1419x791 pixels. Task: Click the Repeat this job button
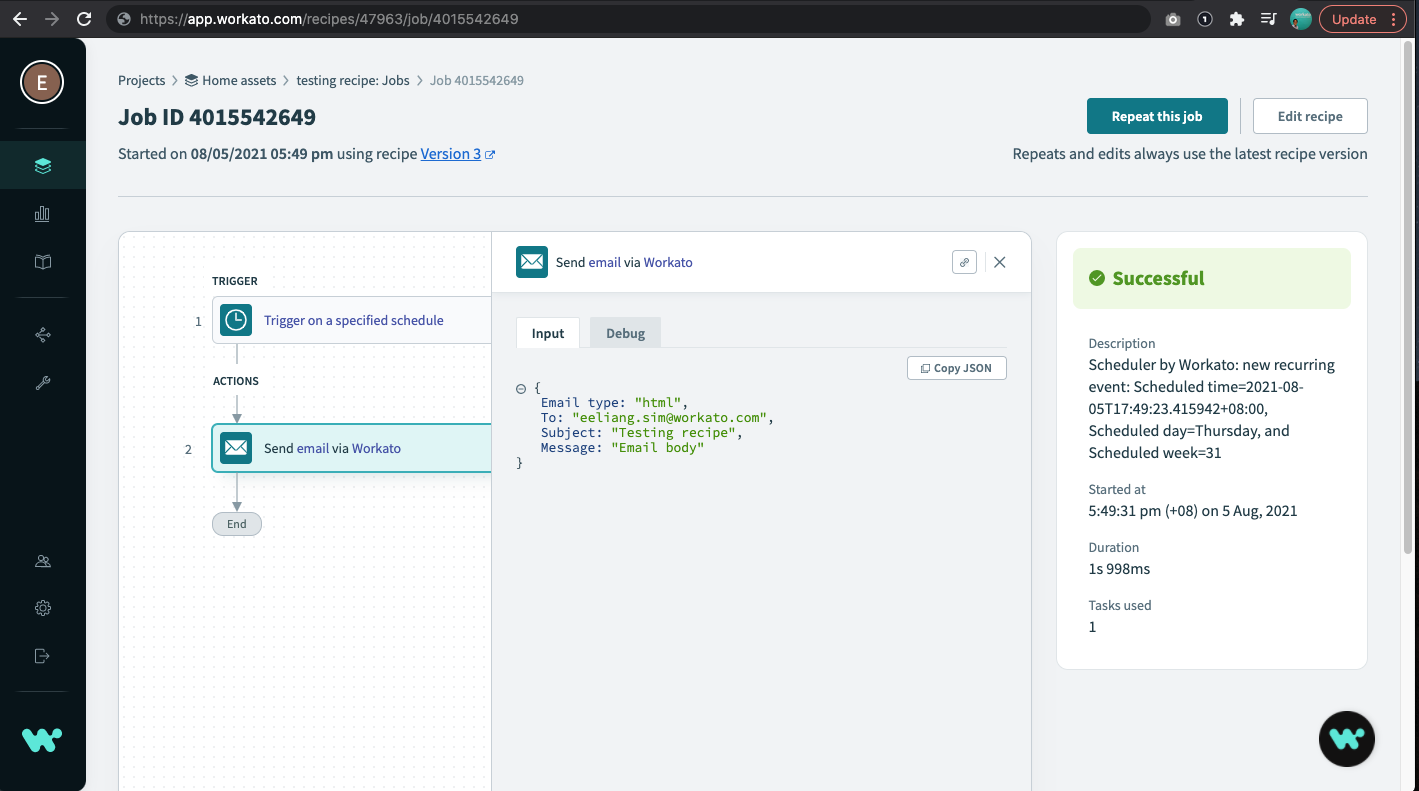click(1157, 116)
